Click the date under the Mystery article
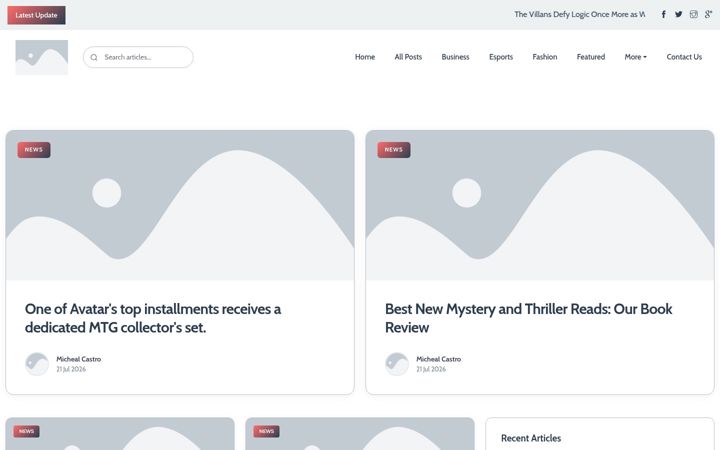The width and height of the screenshot is (720, 450). [x=431, y=369]
